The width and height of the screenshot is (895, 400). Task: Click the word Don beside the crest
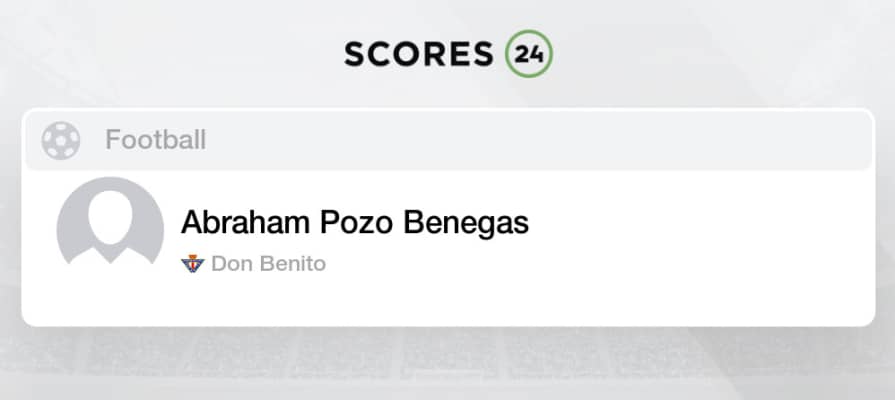(x=227, y=264)
